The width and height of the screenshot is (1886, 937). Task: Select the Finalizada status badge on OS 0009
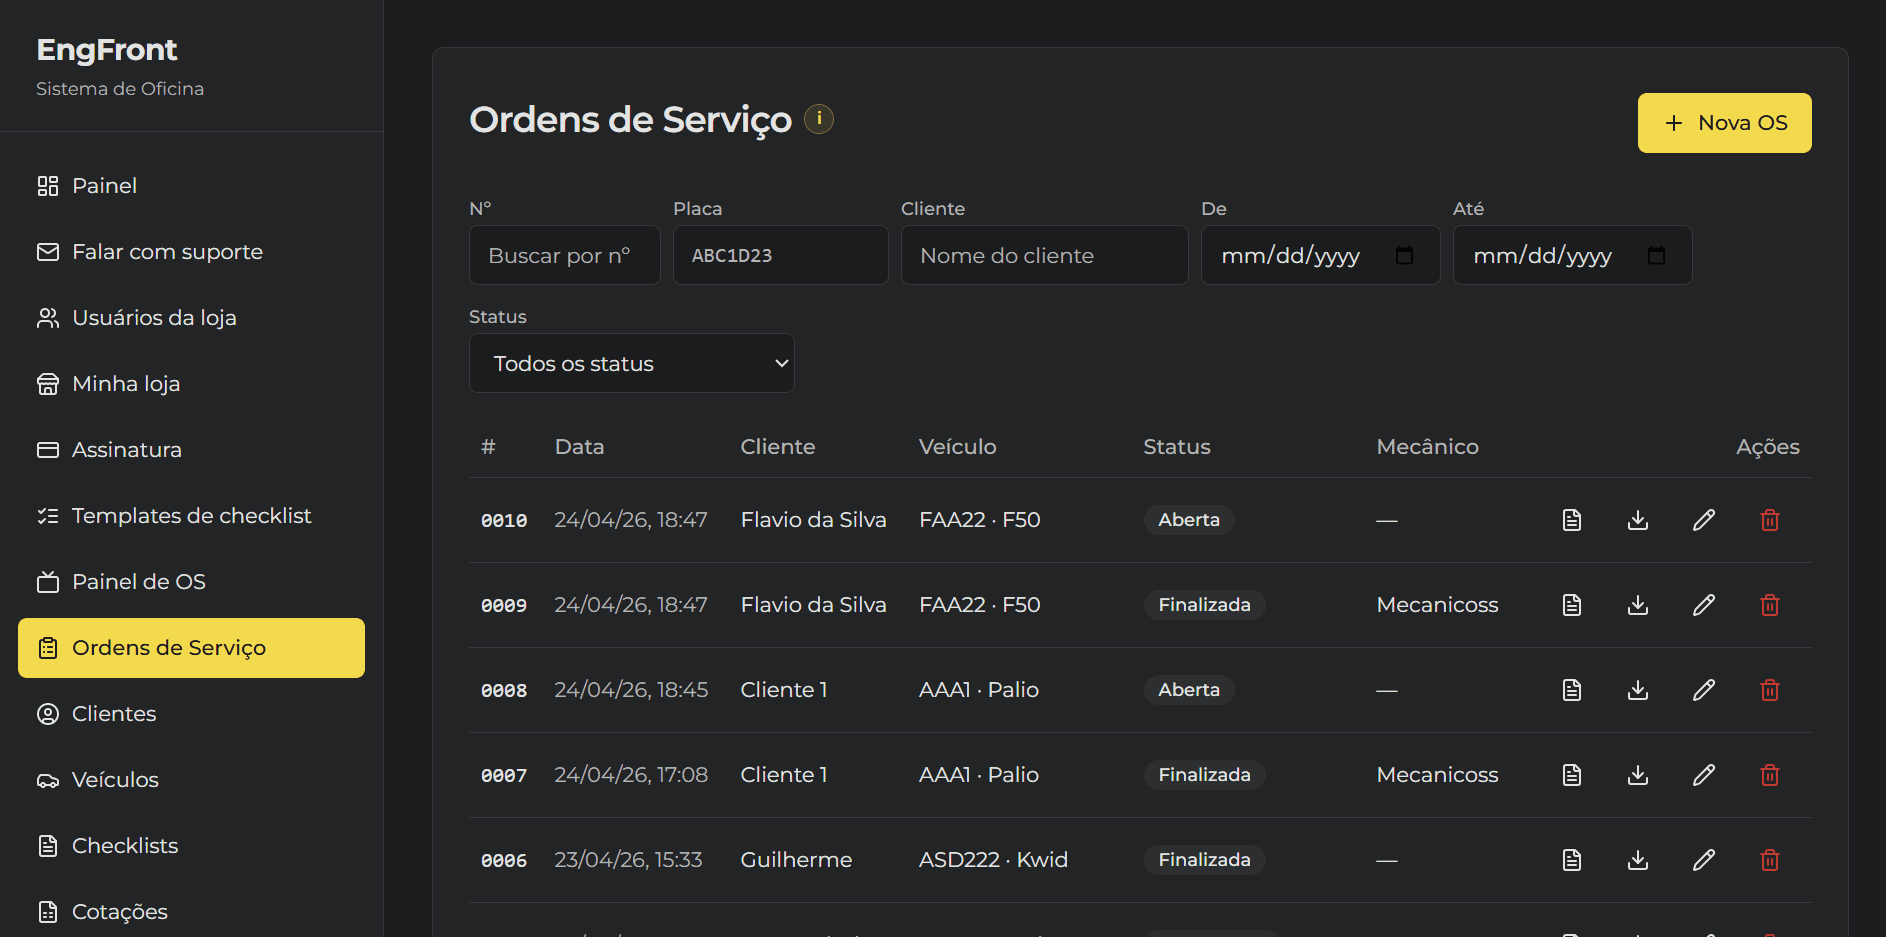coord(1204,604)
